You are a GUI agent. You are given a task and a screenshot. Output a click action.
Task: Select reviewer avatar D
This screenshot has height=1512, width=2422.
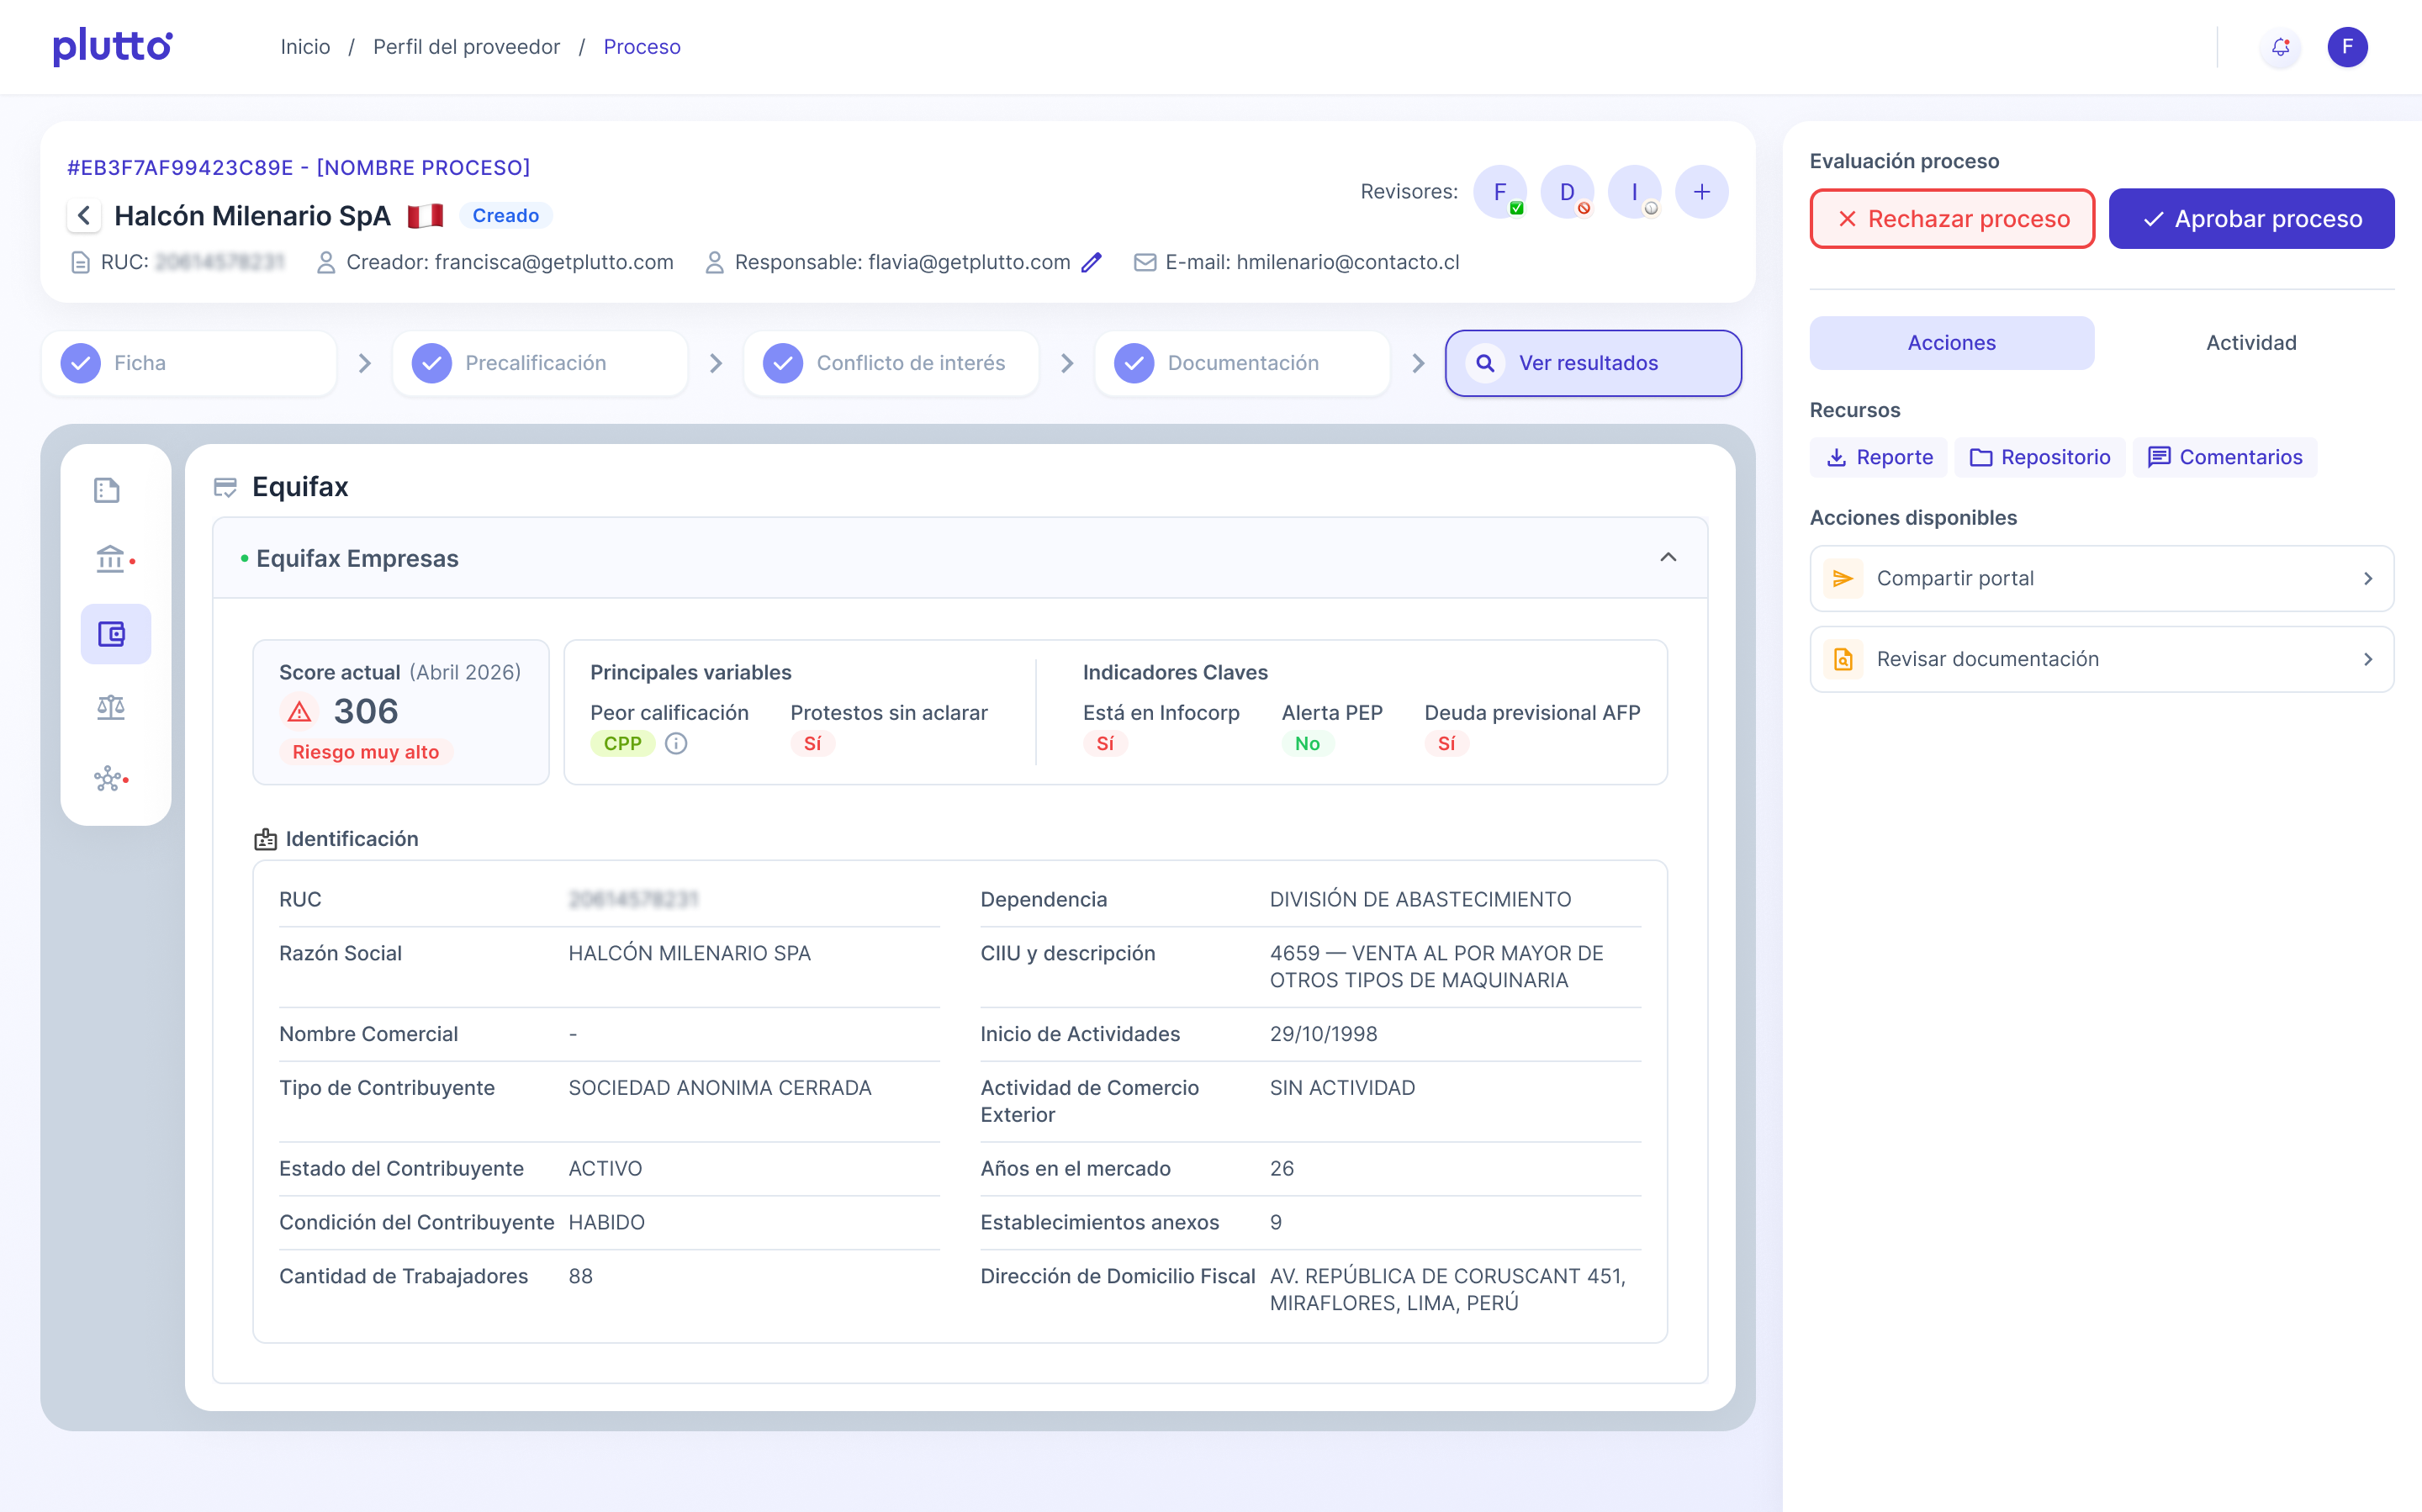click(x=1567, y=191)
